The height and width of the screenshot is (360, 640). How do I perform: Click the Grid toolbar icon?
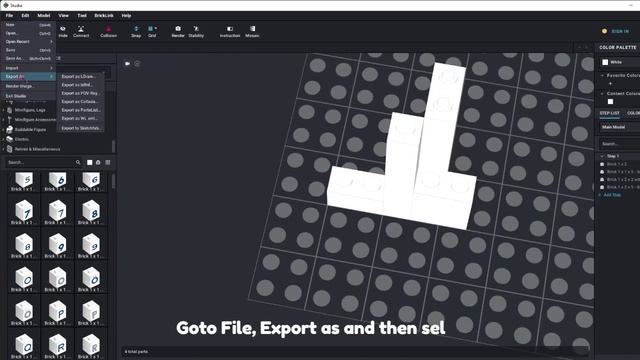(x=151, y=29)
